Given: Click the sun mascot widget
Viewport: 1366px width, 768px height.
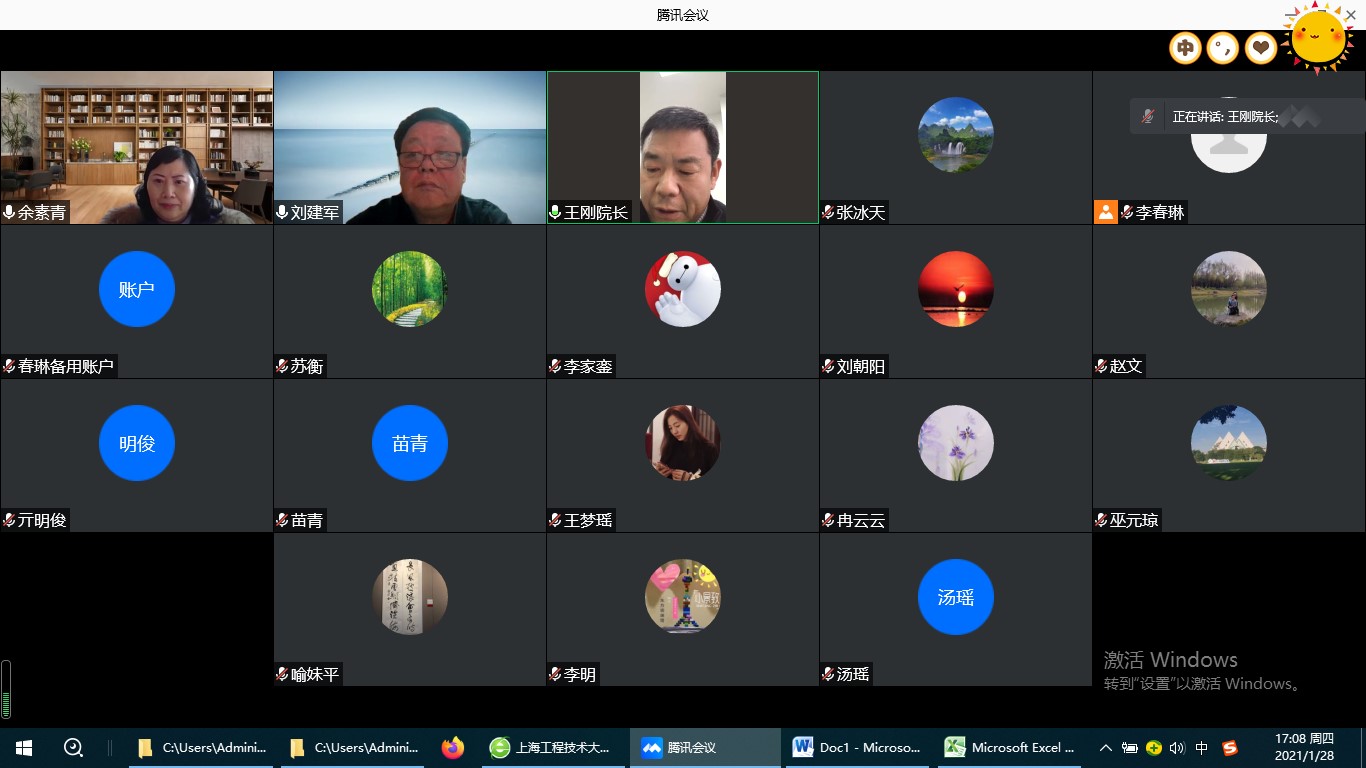Looking at the screenshot, I should coord(1318,38).
